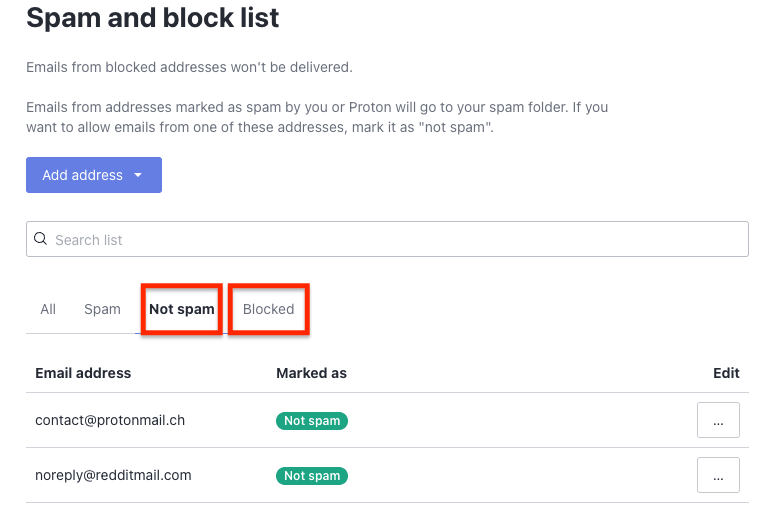
Task: Click the Marked as column header
Action: click(311, 373)
